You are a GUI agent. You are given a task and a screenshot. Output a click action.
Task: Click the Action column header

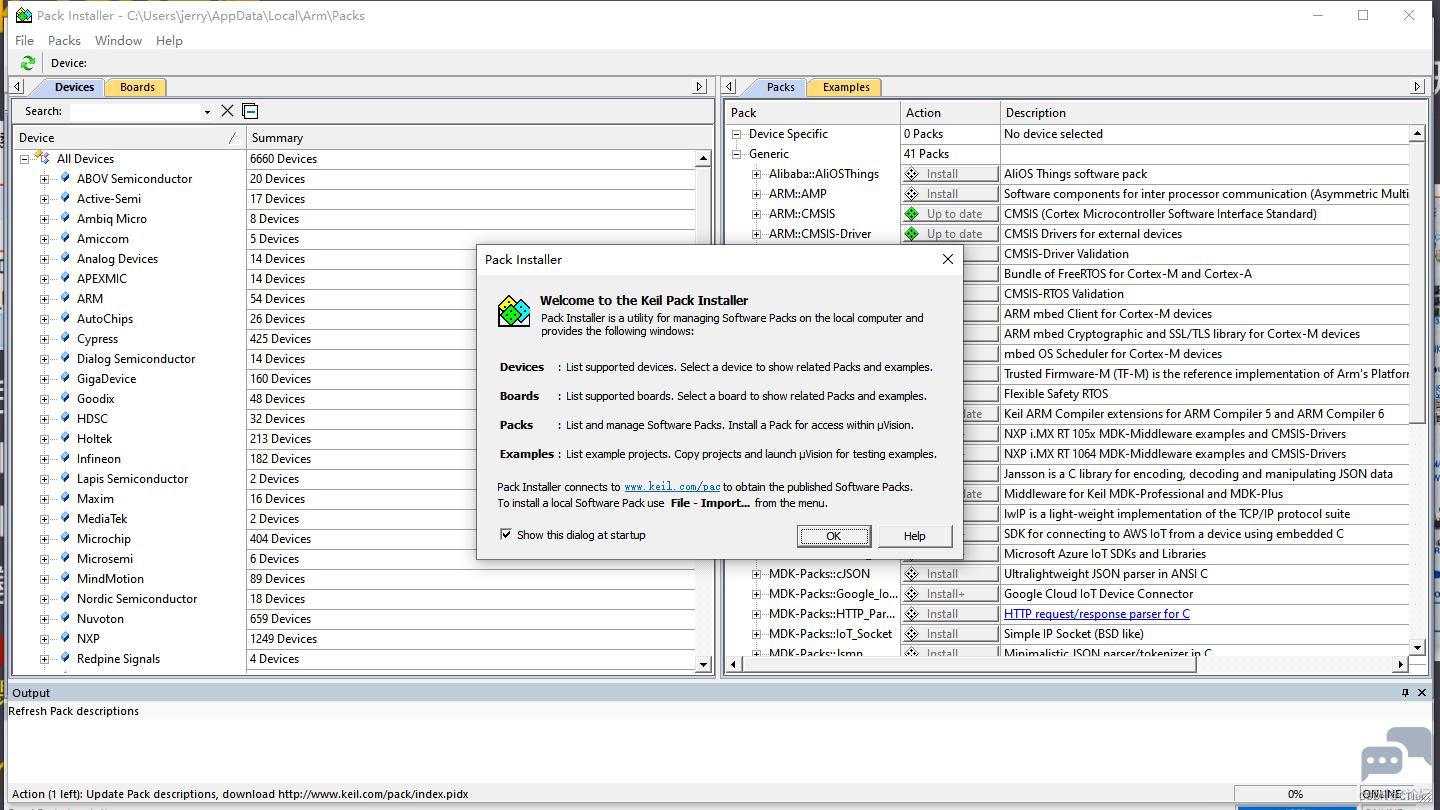tap(950, 112)
